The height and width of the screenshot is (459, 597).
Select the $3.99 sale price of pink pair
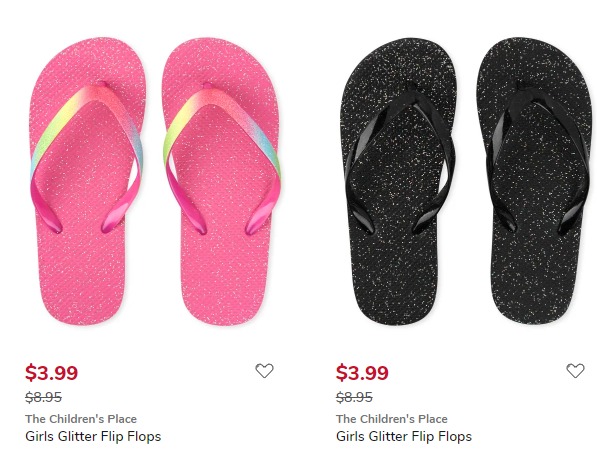(x=51, y=372)
